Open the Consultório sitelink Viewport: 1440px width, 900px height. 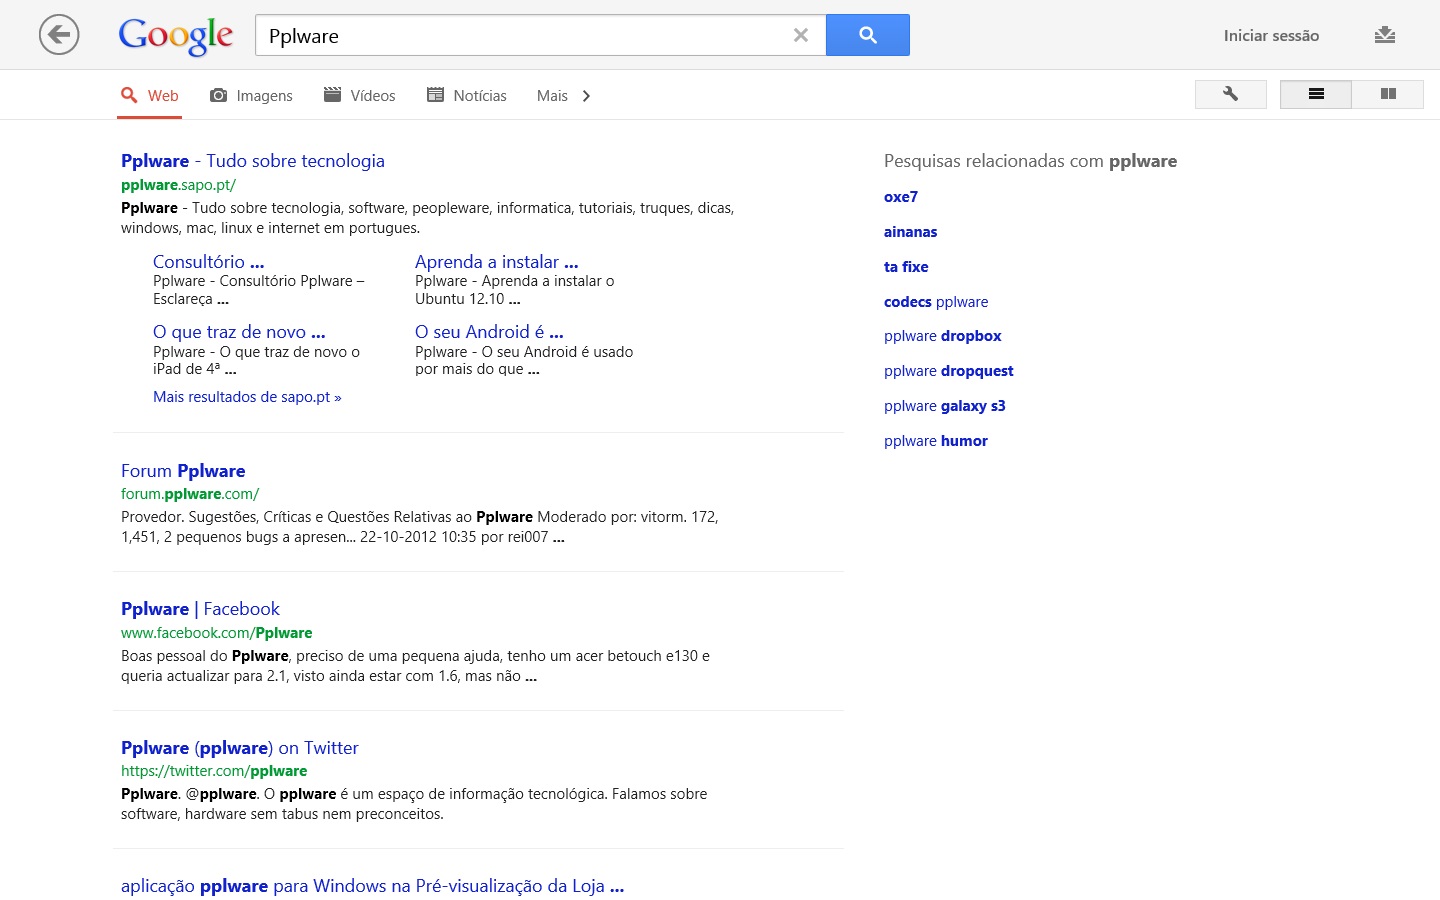209,262
